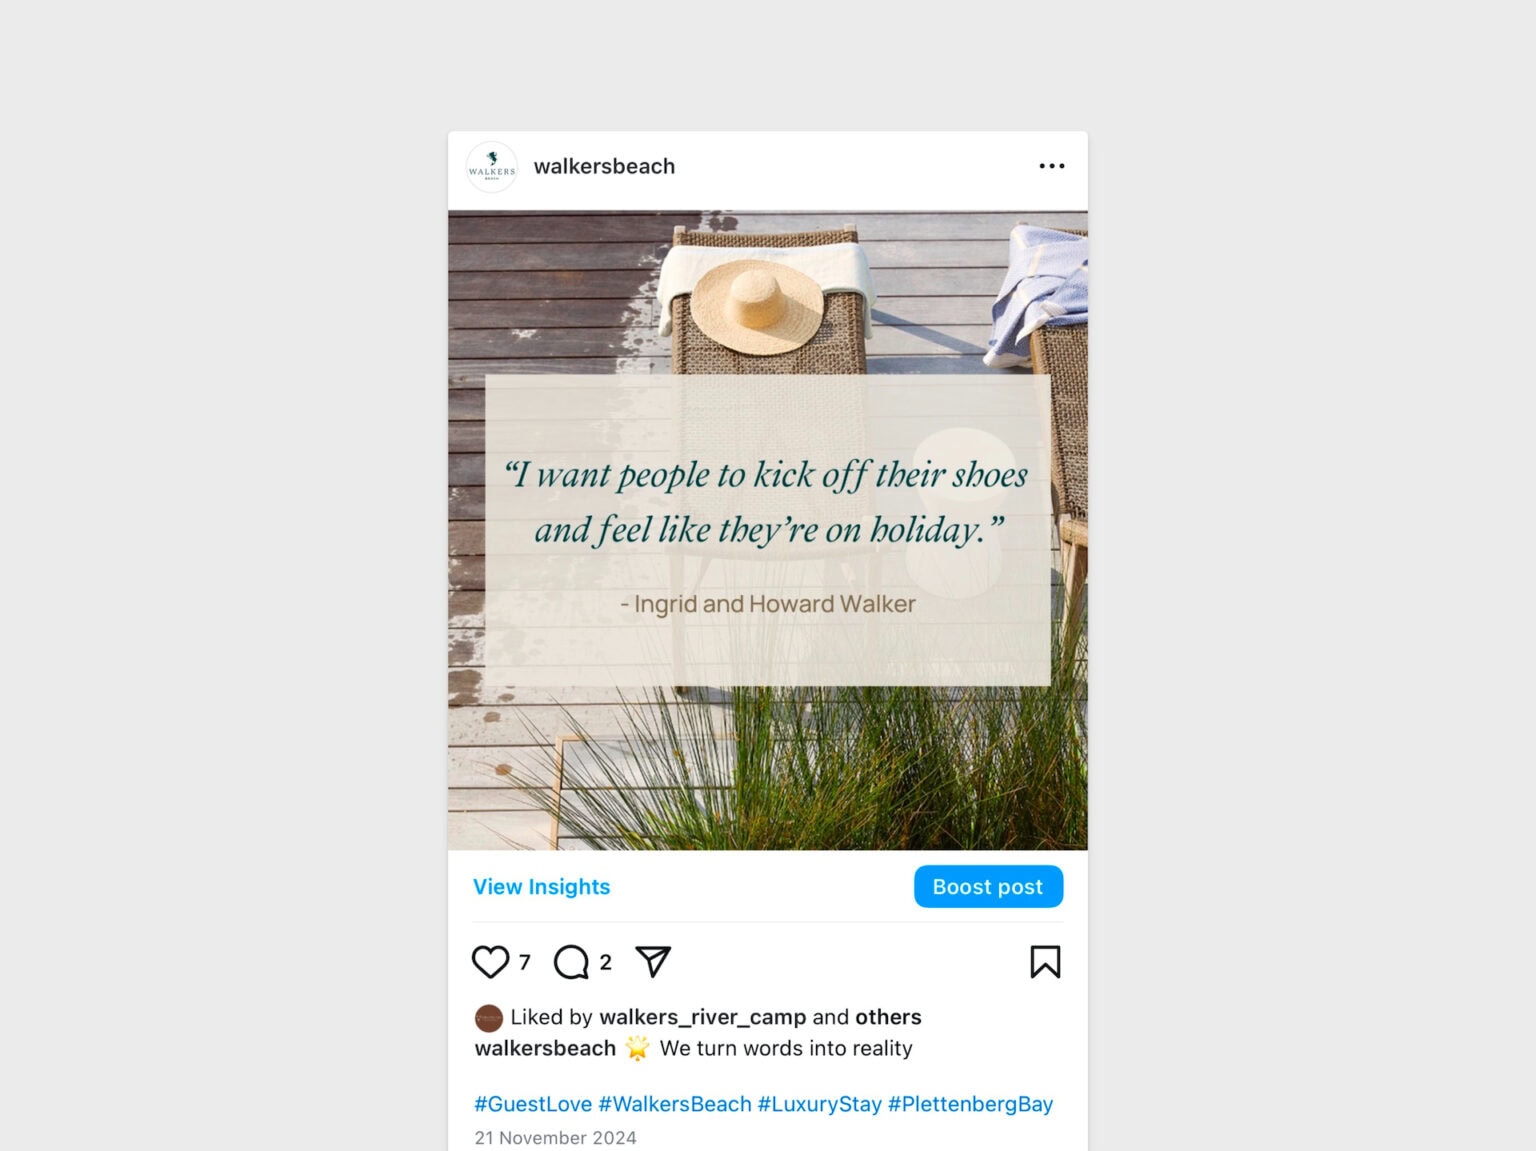Click the Boost post button

point(988,887)
